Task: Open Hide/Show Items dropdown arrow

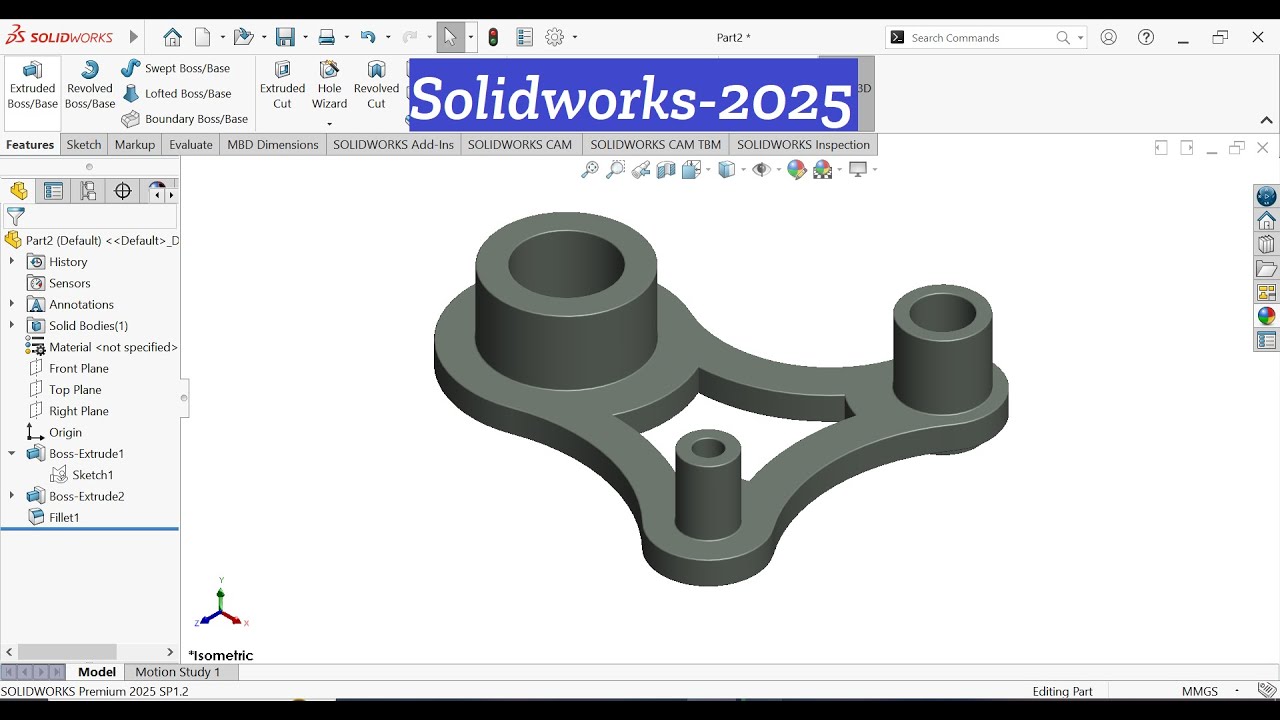Action: (780, 170)
